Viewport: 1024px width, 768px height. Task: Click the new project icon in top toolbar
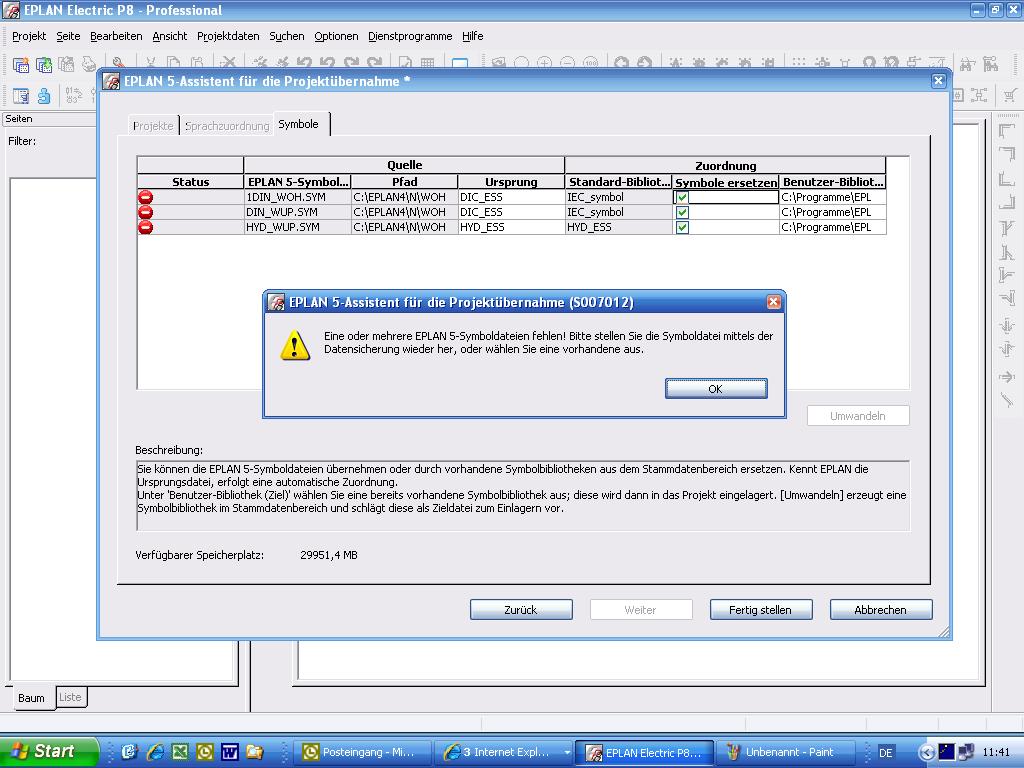pos(21,64)
